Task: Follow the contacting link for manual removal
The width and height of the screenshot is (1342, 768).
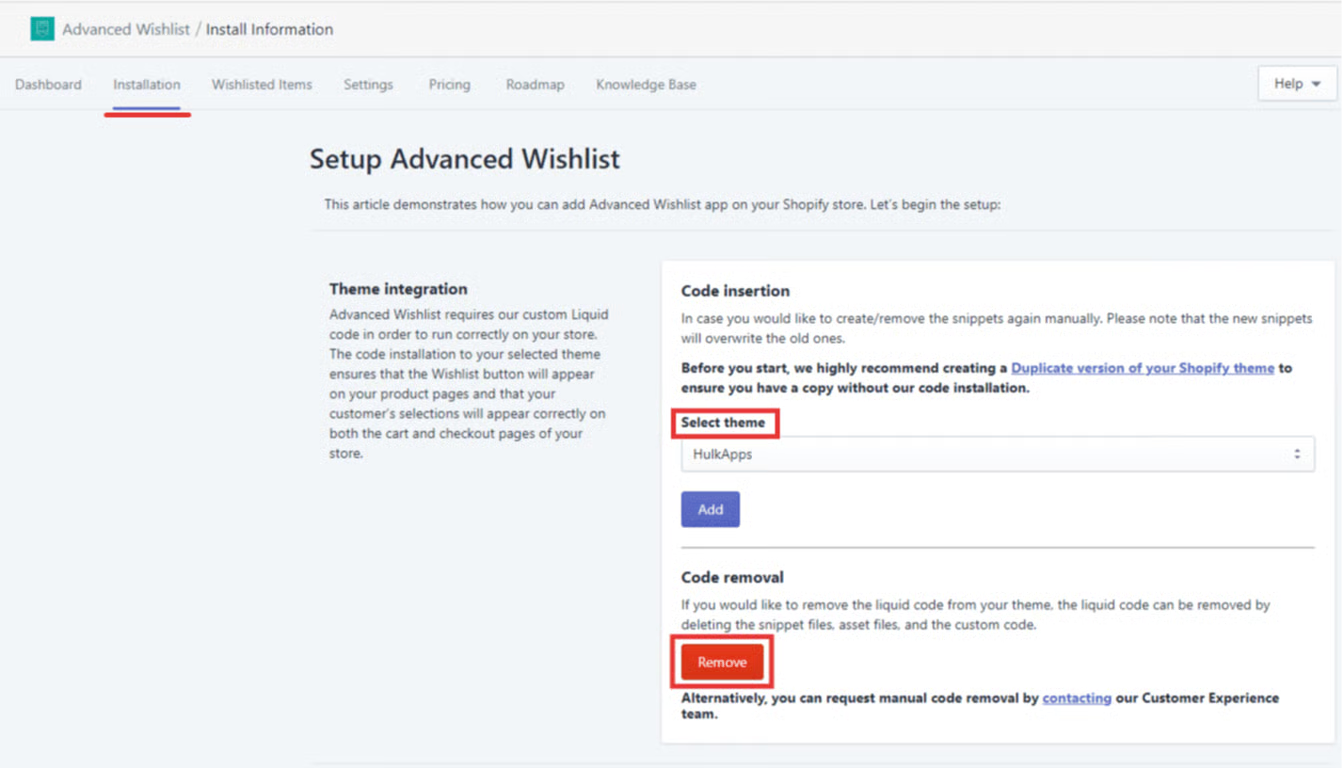Action: tap(1077, 698)
